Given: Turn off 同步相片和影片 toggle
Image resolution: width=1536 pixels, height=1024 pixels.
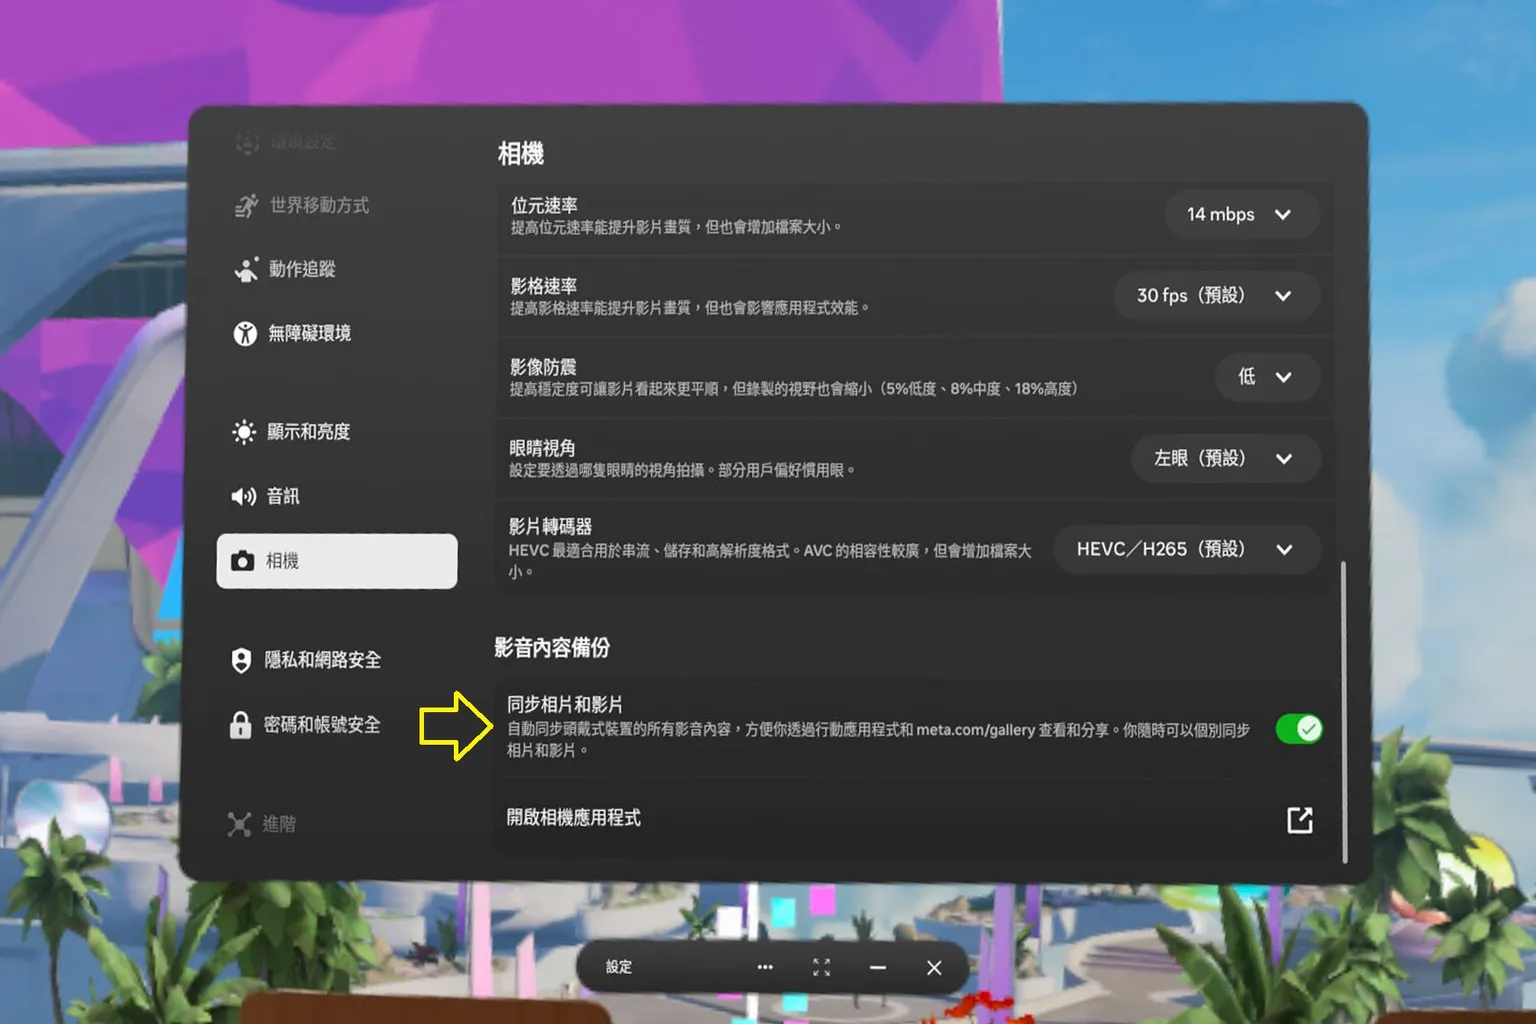Looking at the screenshot, I should (x=1299, y=729).
